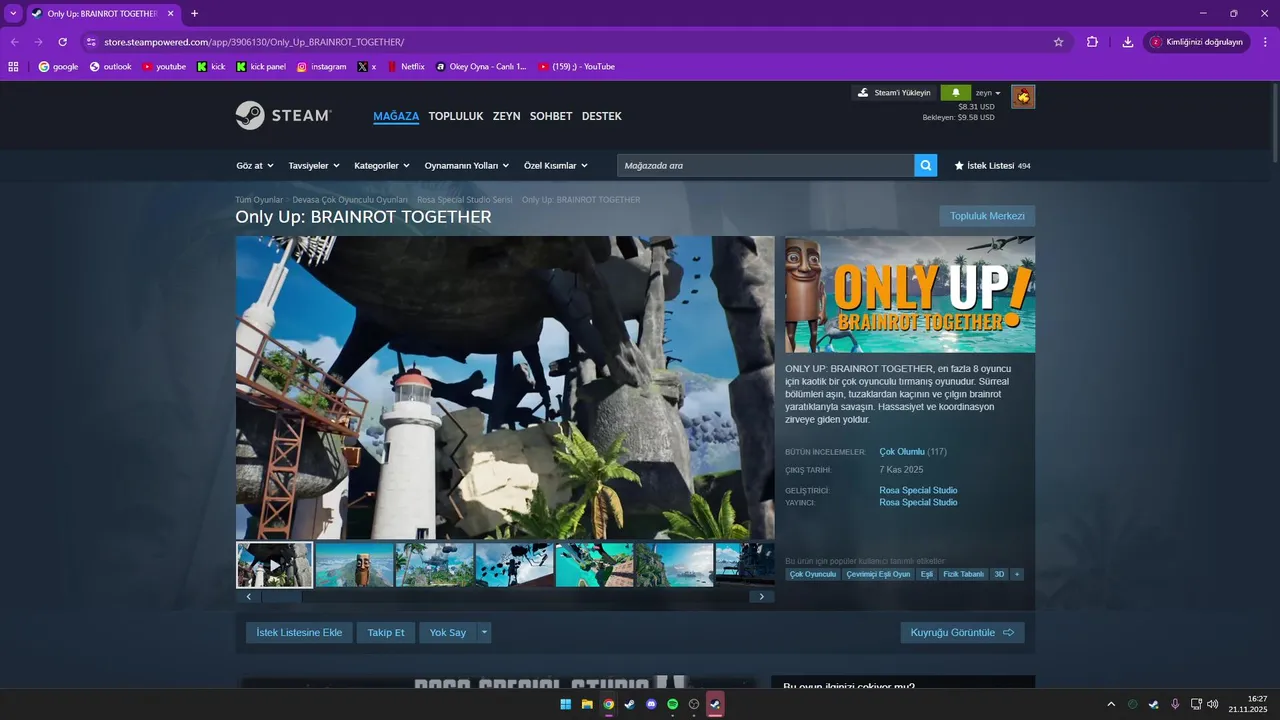
Task: Click the Çok Olumlu reviews link
Action: pyautogui.click(x=902, y=452)
